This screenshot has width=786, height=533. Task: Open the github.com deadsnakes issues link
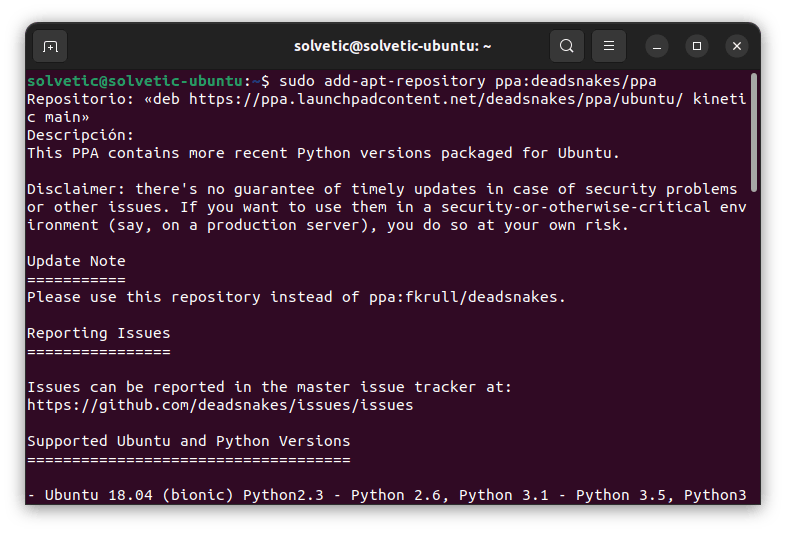pos(220,405)
